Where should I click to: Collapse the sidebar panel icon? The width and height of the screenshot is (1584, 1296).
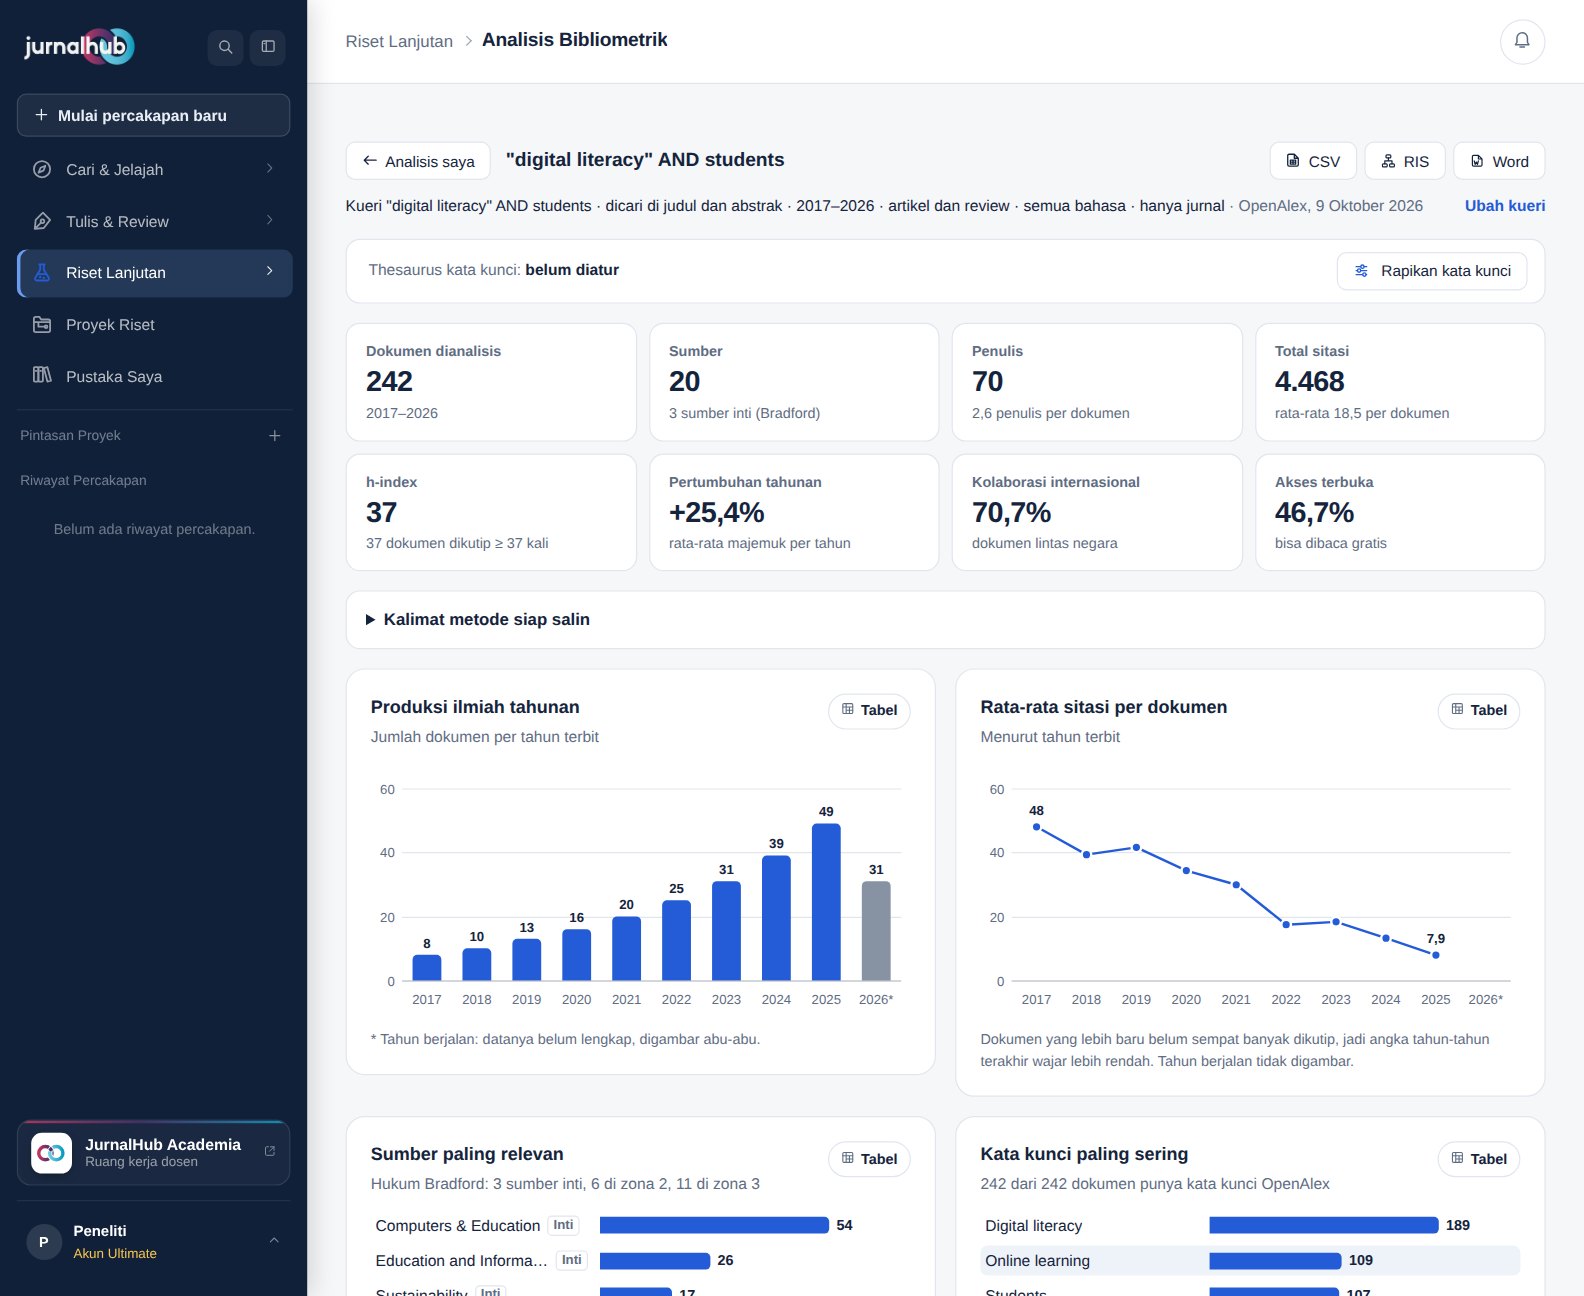[268, 47]
